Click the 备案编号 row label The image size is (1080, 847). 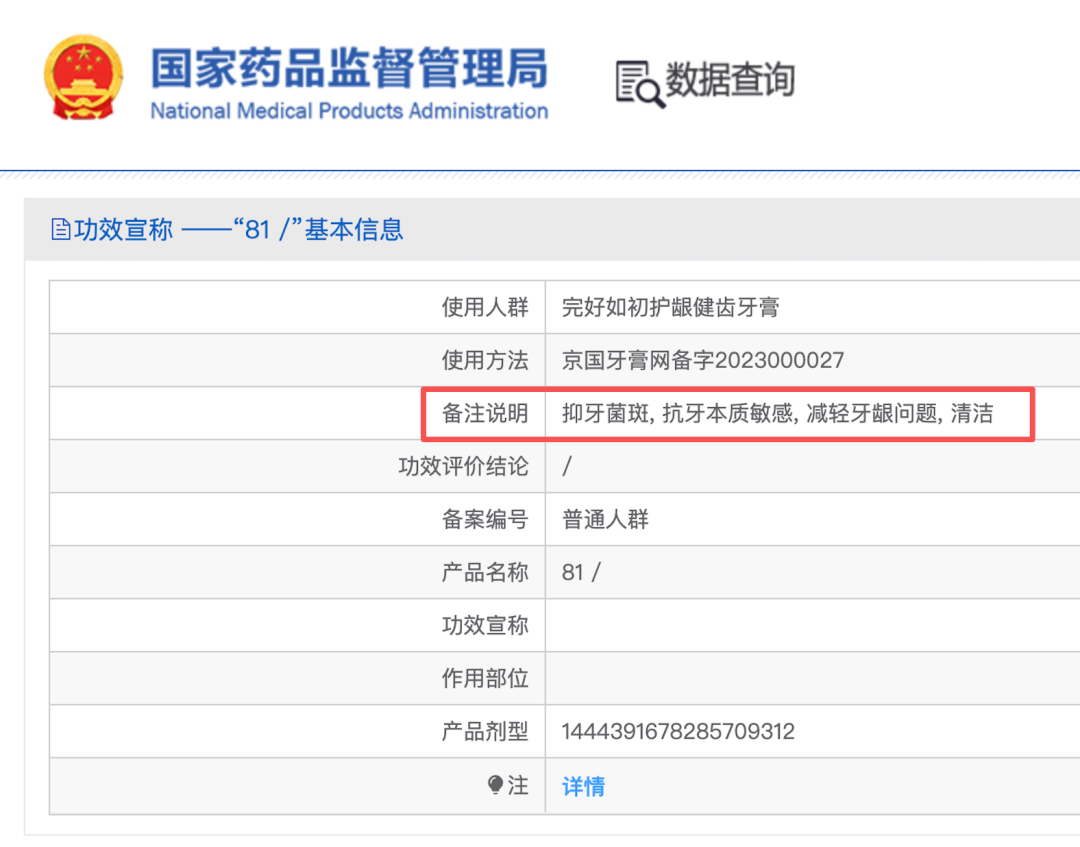tap(485, 519)
